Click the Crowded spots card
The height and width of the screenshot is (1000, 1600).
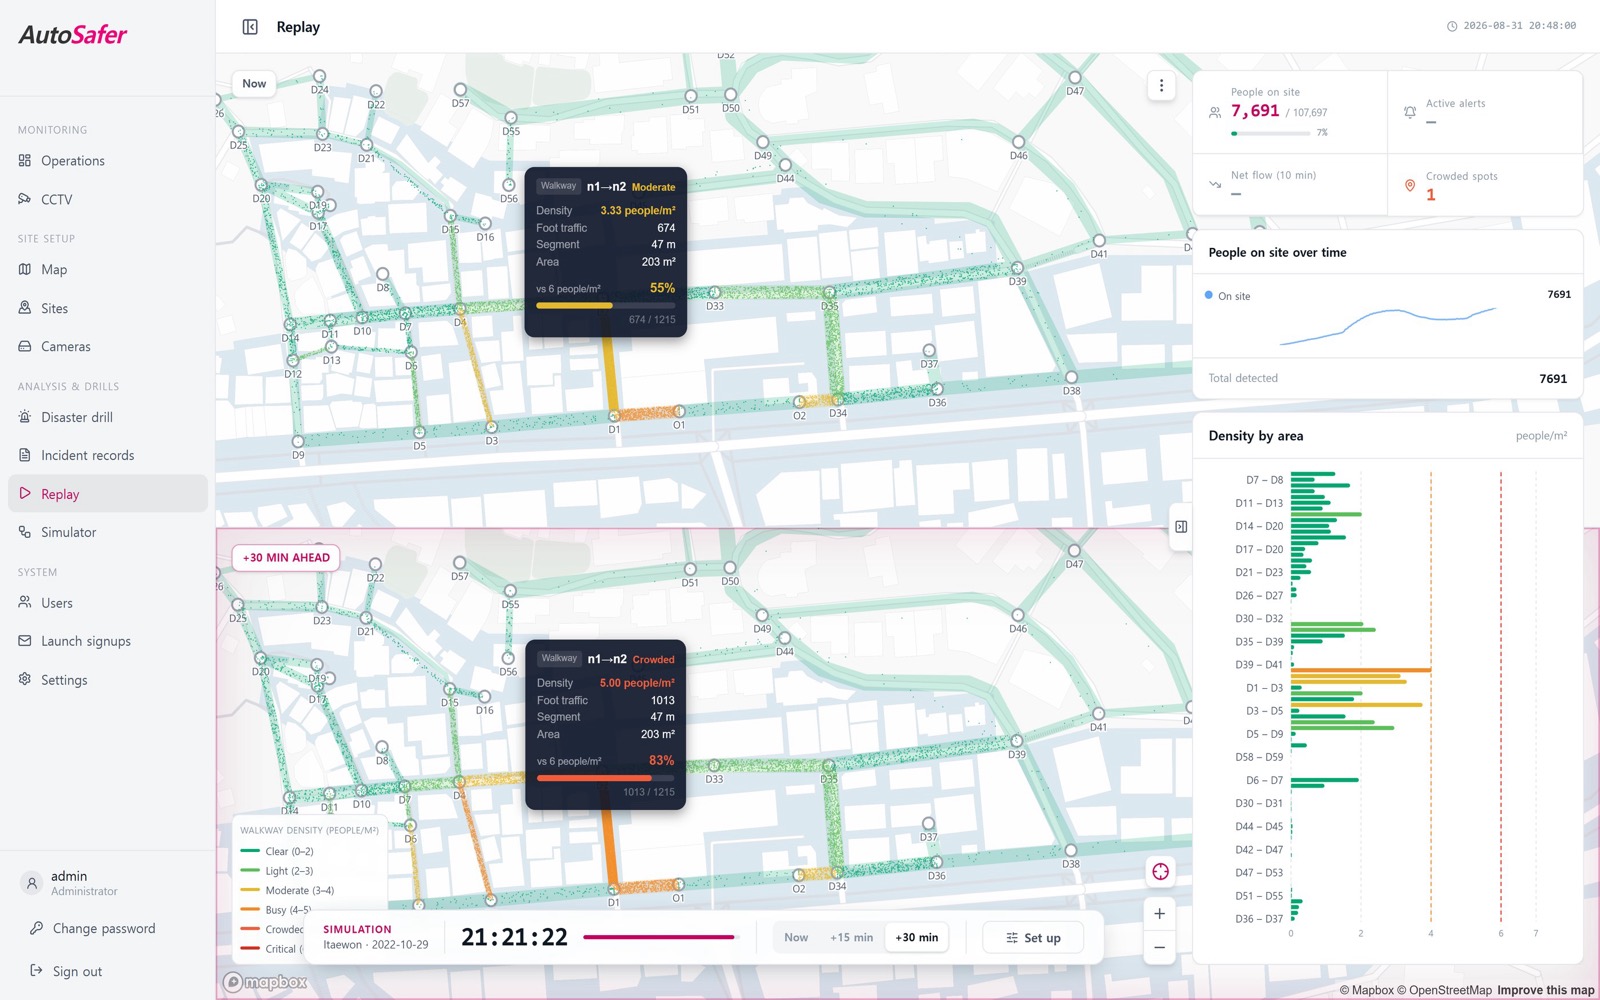(1485, 185)
